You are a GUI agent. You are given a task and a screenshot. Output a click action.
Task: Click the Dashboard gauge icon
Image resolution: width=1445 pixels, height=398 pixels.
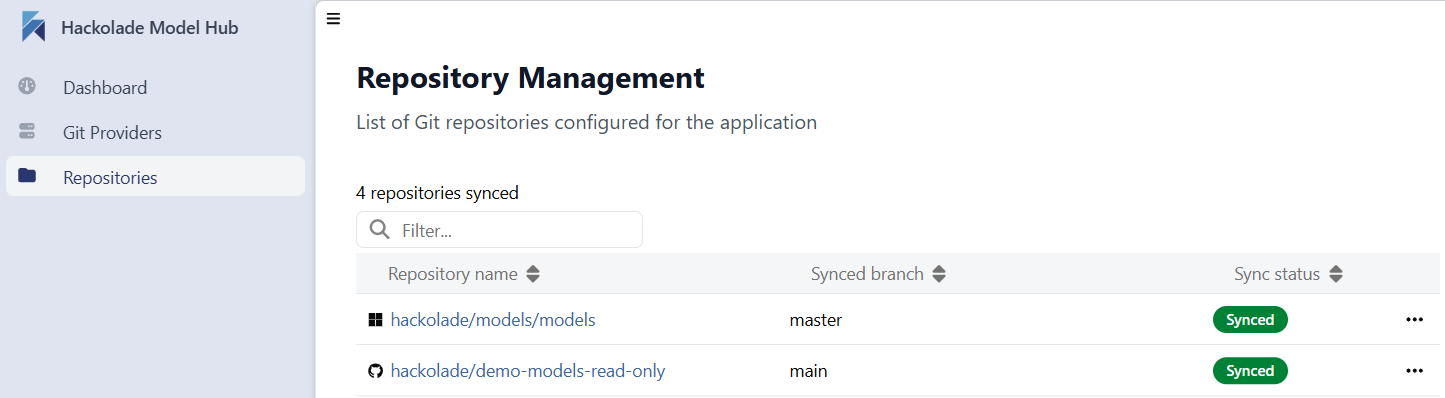pyautogui.click(x=27, y=86)
